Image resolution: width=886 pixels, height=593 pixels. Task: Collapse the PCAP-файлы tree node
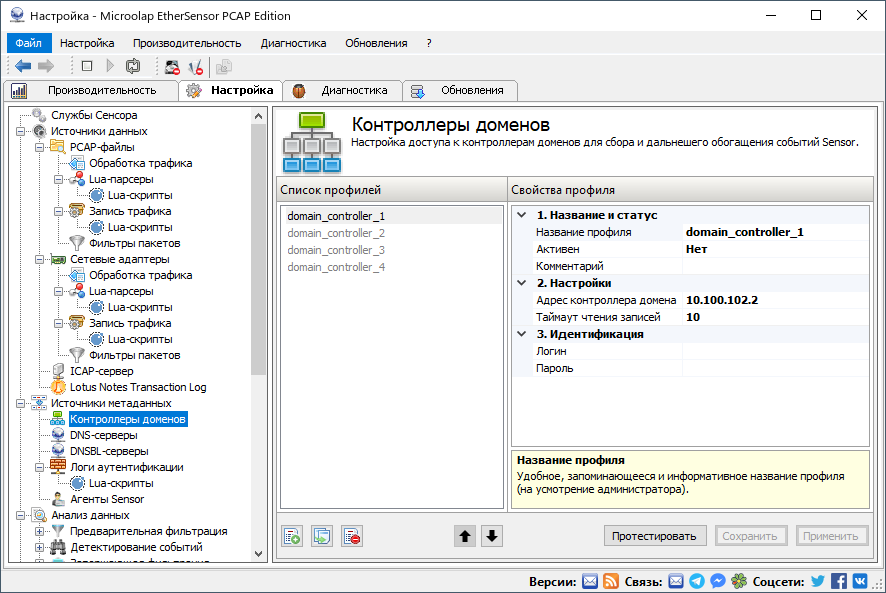(x=37, y=146)
